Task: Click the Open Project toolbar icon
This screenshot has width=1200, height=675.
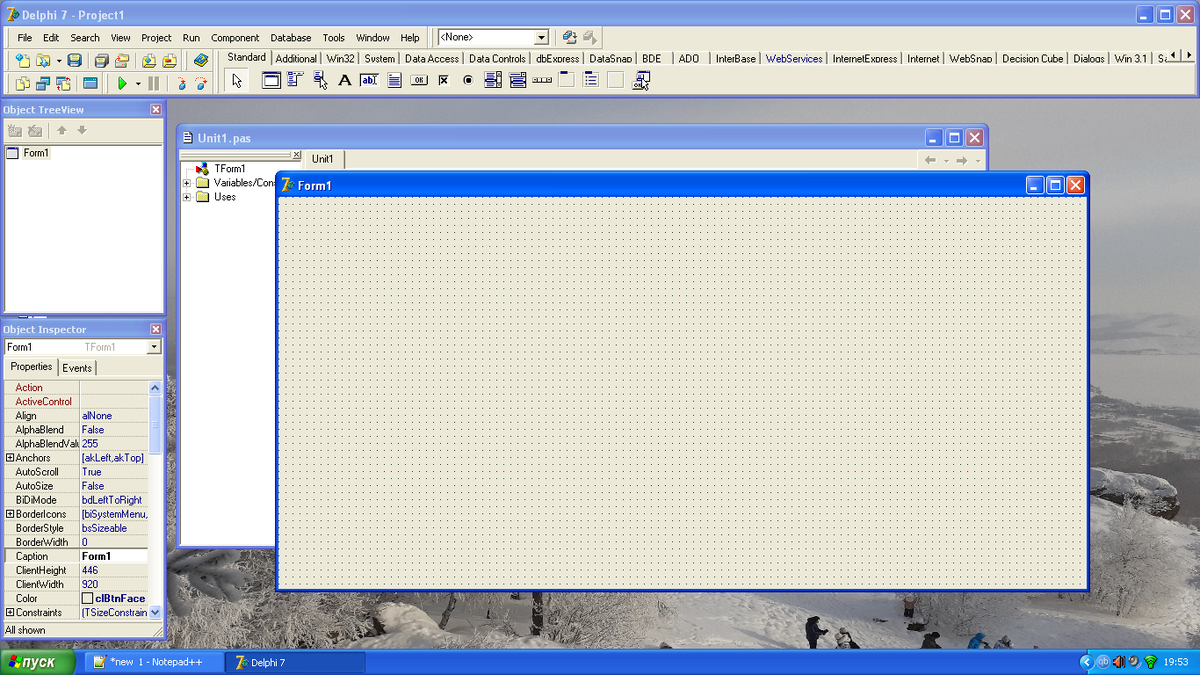Action: tap(121, 60)
